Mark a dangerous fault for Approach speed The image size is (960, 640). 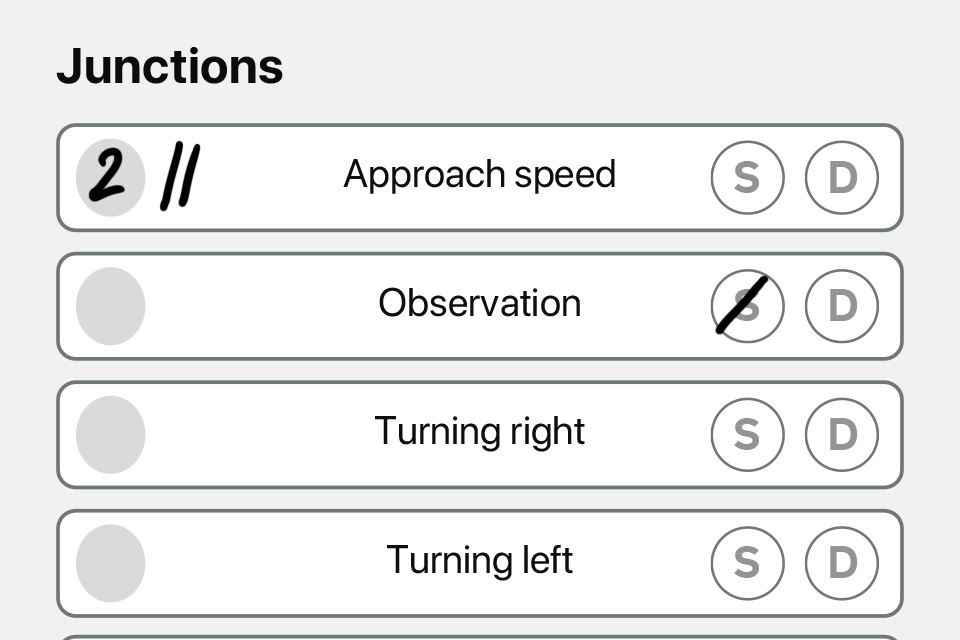coord(842,177)
